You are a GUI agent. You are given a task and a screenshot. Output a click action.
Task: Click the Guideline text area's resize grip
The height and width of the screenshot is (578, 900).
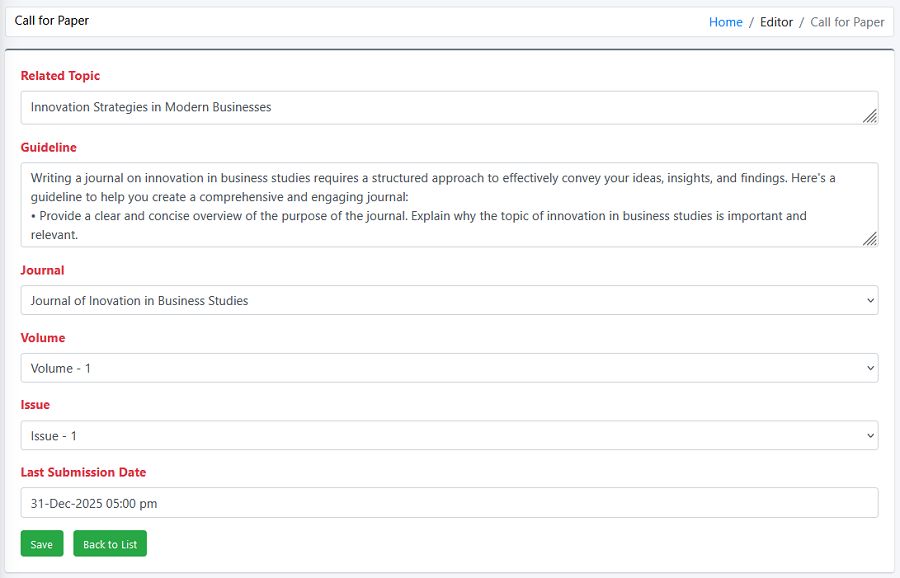click(870, 239)
